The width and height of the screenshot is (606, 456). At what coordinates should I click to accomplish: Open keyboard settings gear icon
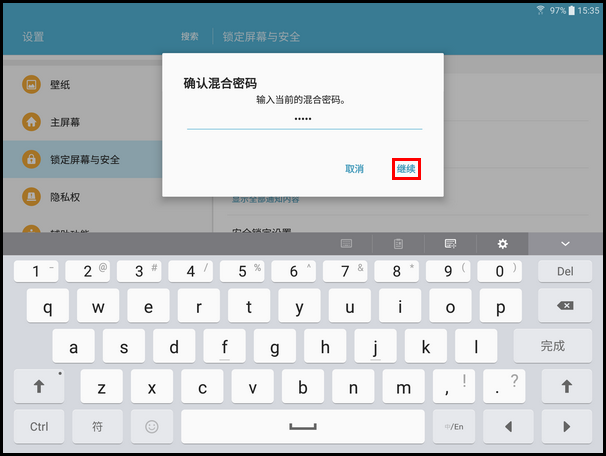click(502, 244)
